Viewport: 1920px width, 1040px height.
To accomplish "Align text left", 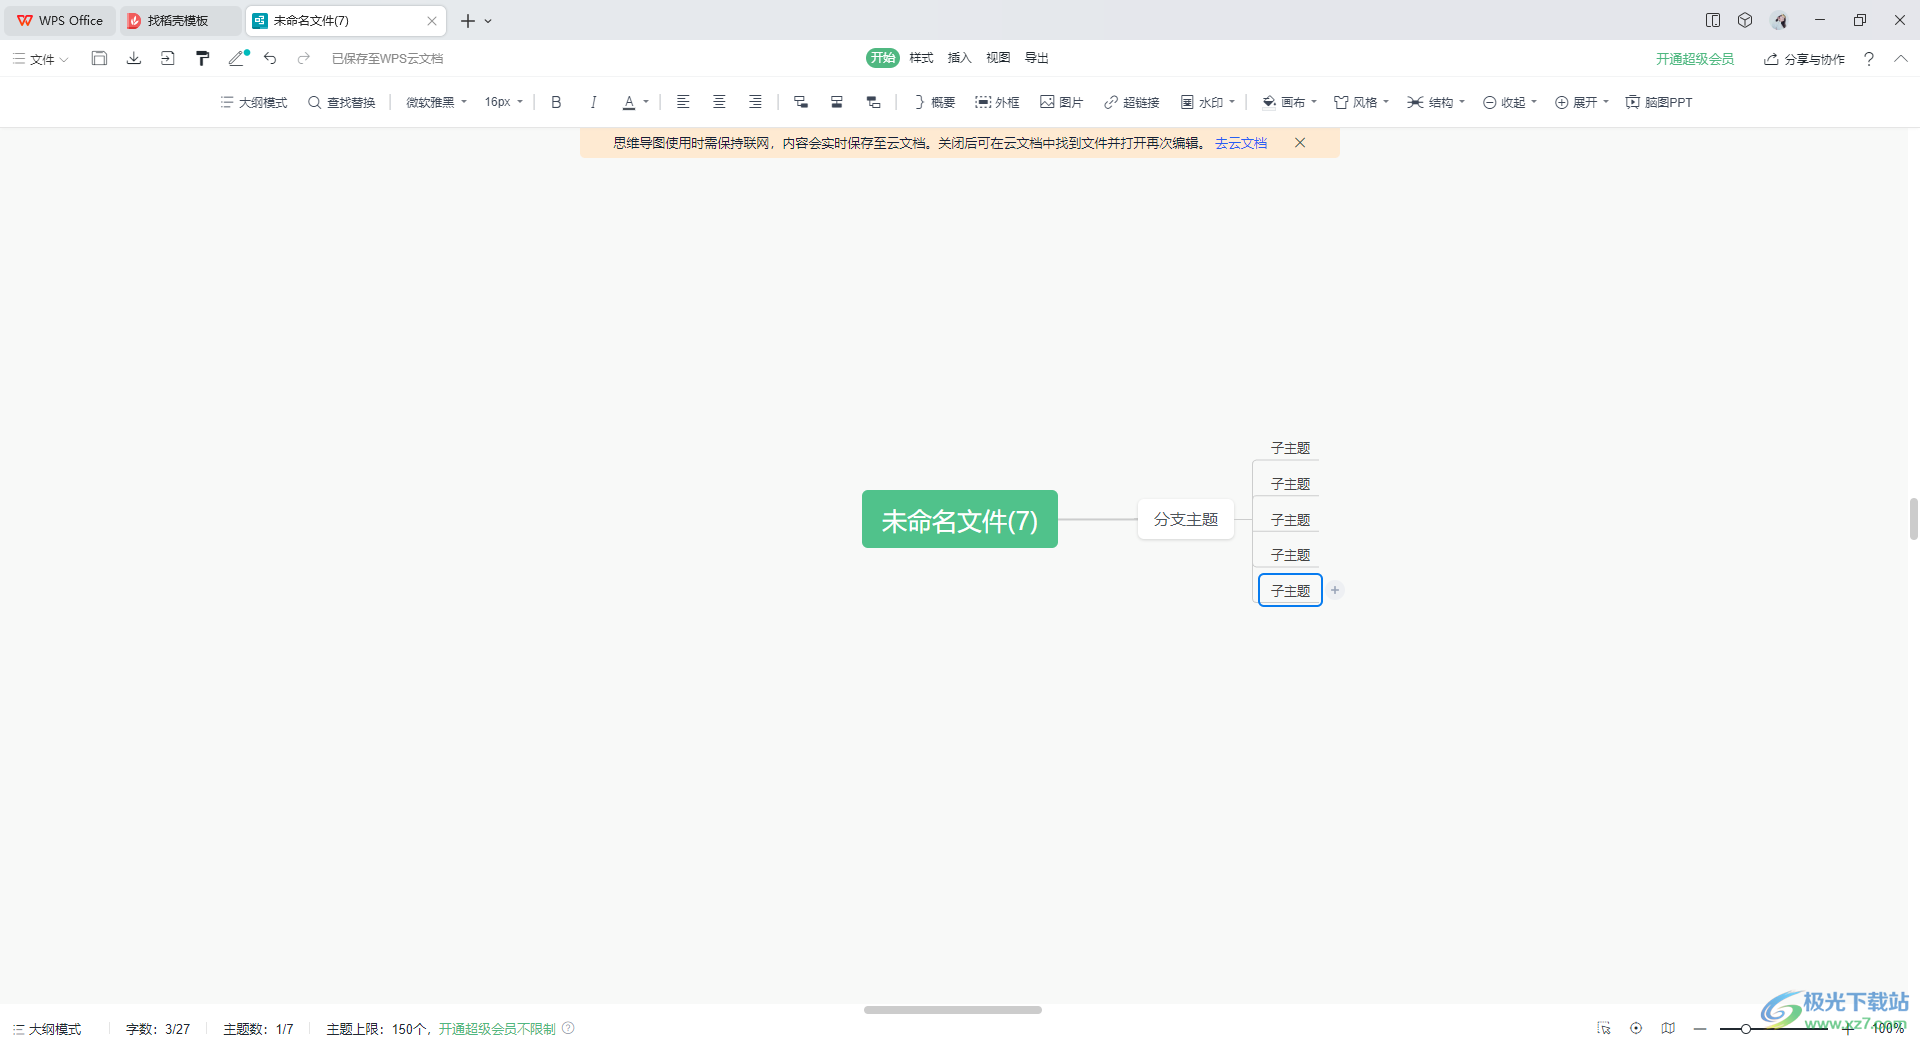I will 683,102.
